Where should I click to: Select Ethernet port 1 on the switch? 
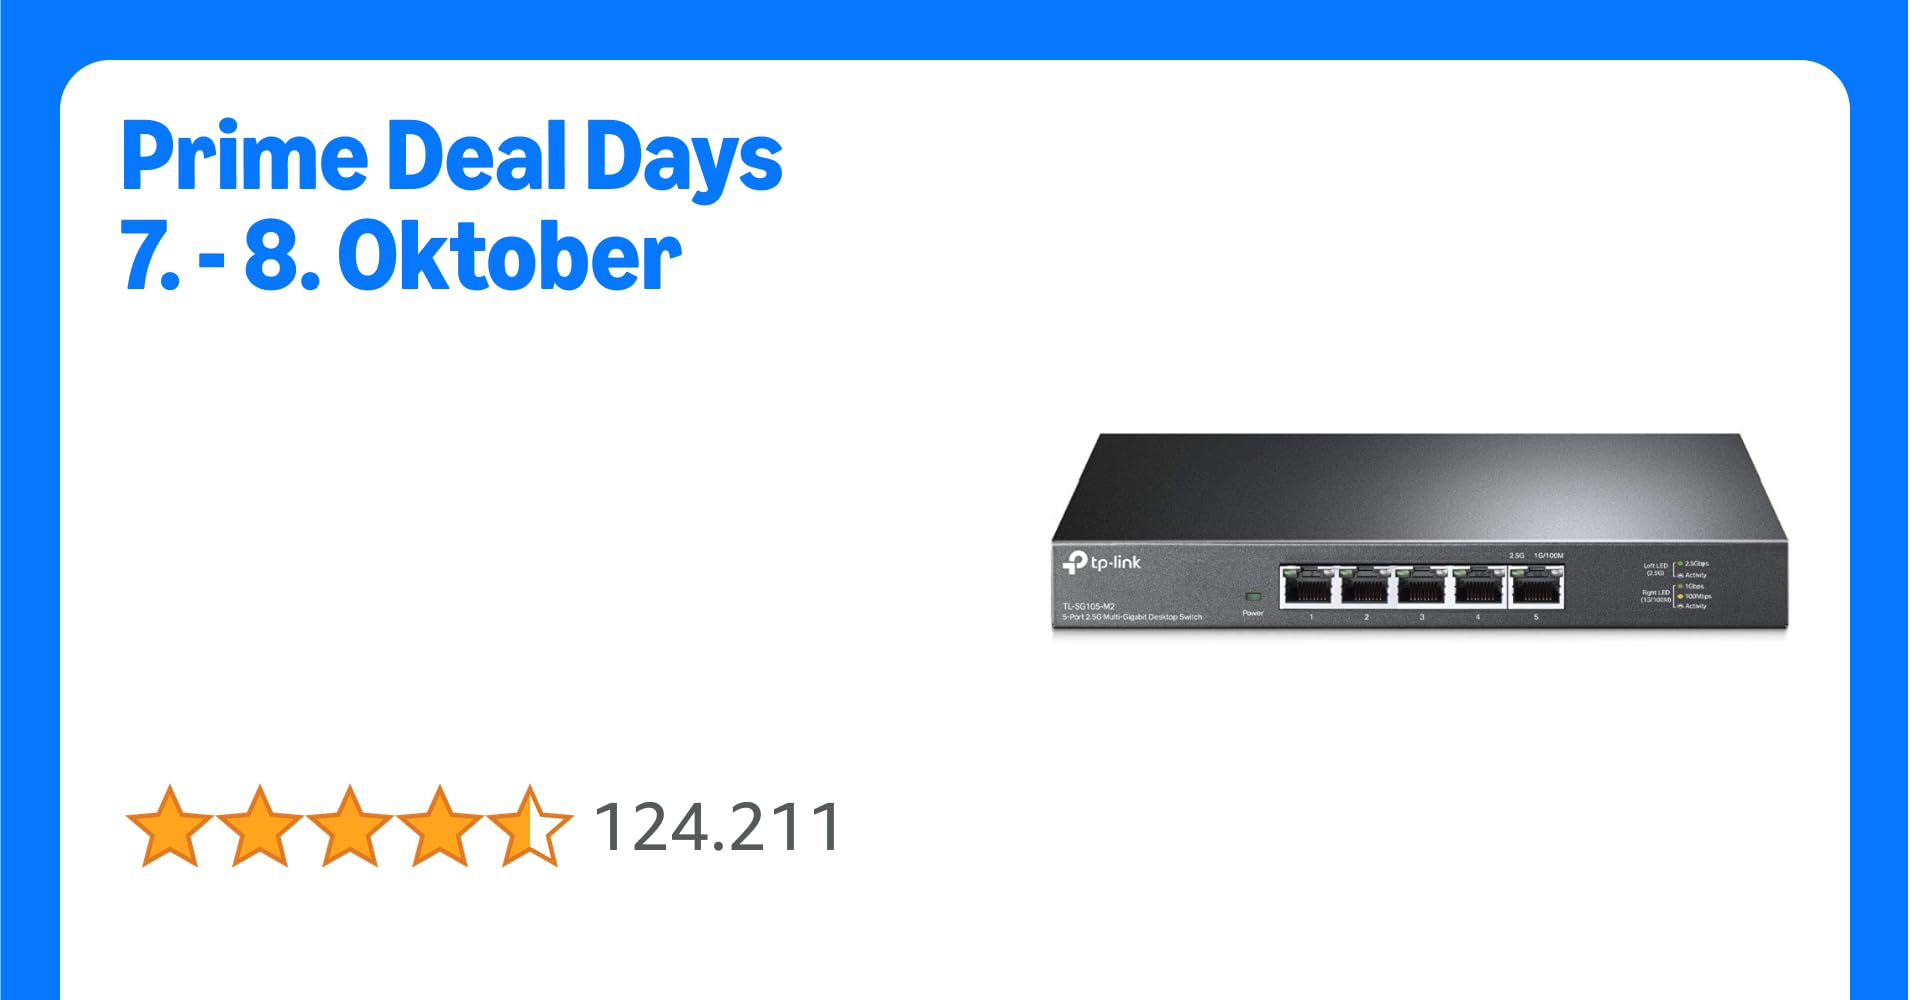pyautogui.click(x=1309, y=587)
